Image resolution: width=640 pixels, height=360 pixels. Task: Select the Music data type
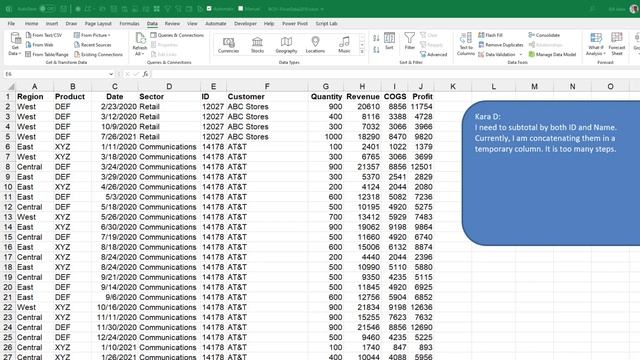point(344,45)
